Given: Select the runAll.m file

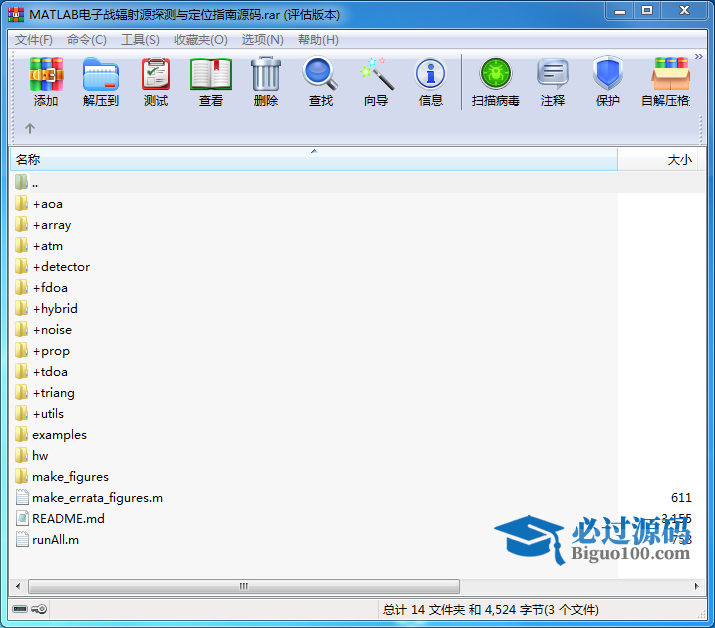Looking at the screenshot, I should point(47,540).
